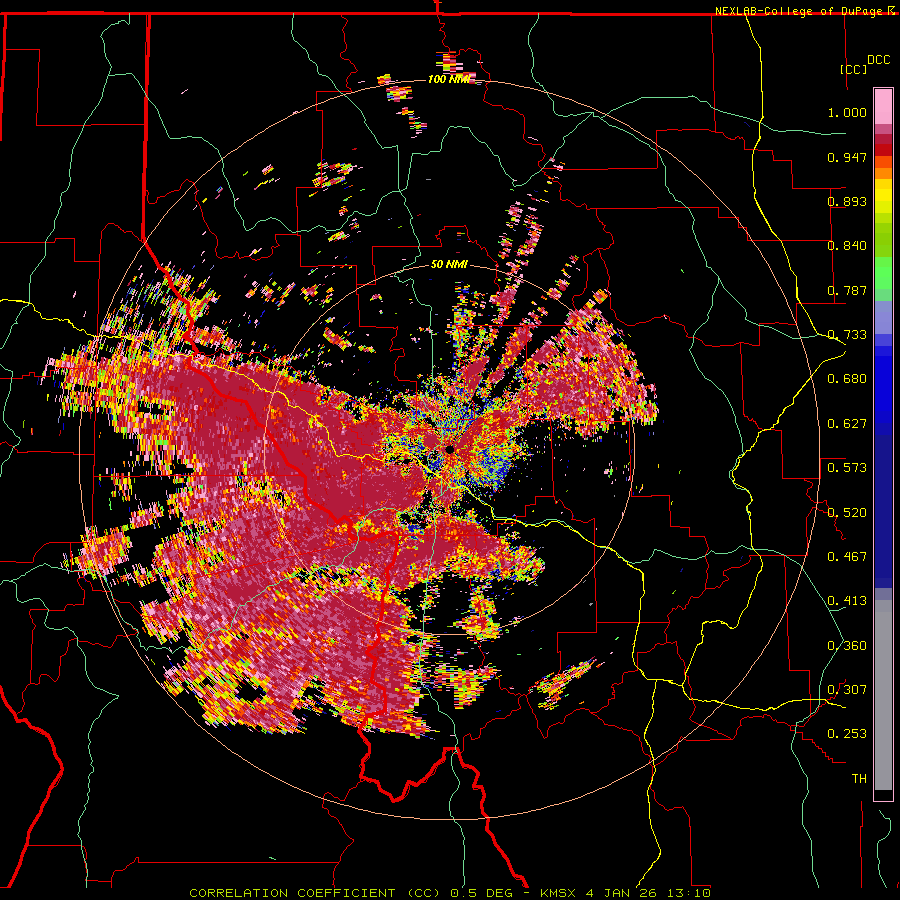This screenshot has height=900, width=900.
Task: Click the 50 NMI range ring label
Action: click(449, 264)
